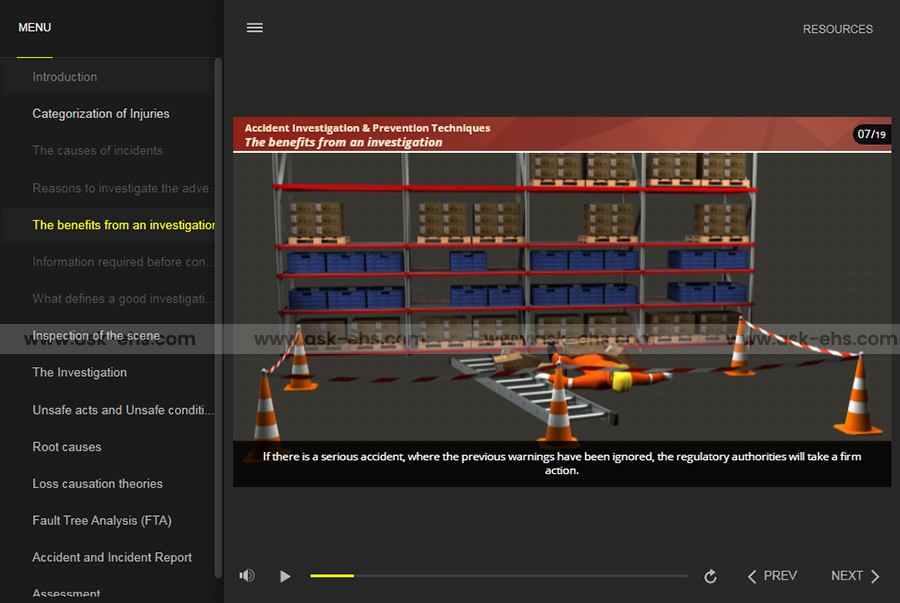Image resolution: width=900 pixels, height=603 pixels.
Task: Toggle the hamburger menu icon
Action: tap(255, 28)
